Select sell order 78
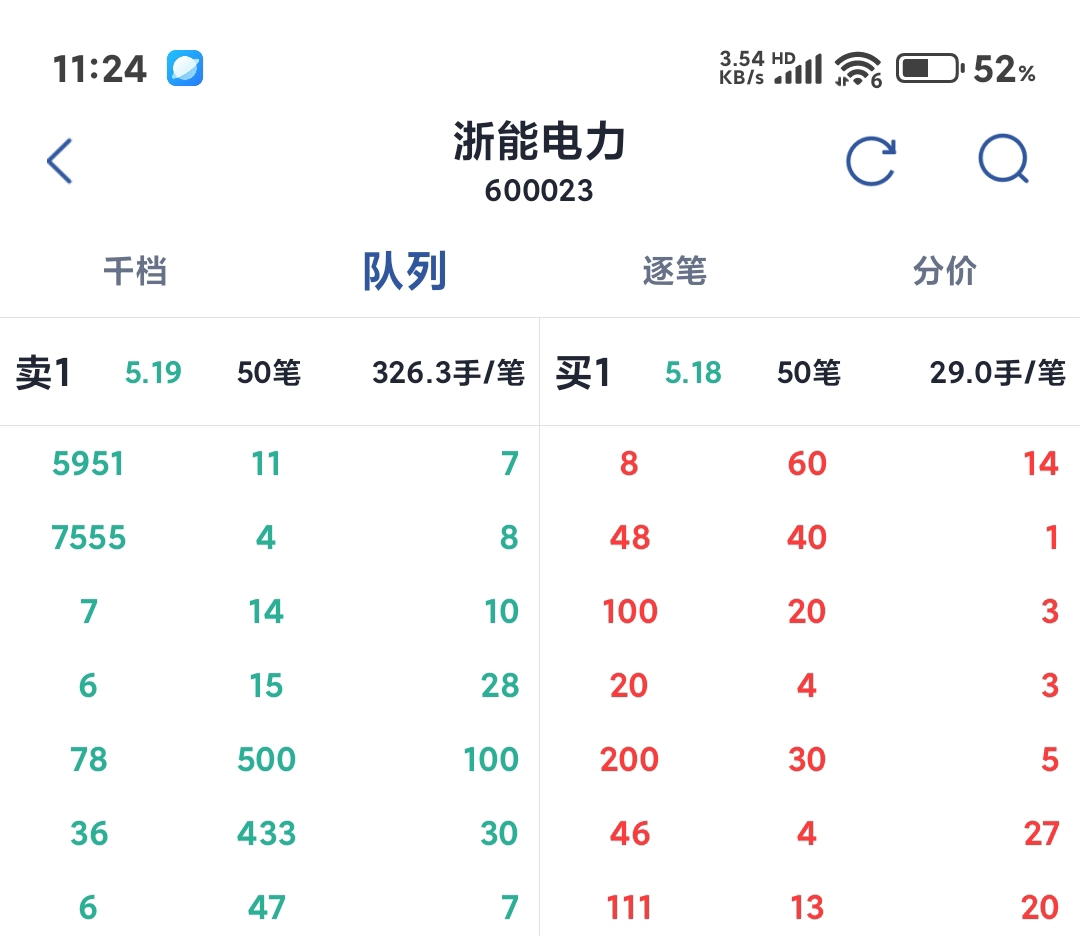1080x936 pixels. pos(88,760)
